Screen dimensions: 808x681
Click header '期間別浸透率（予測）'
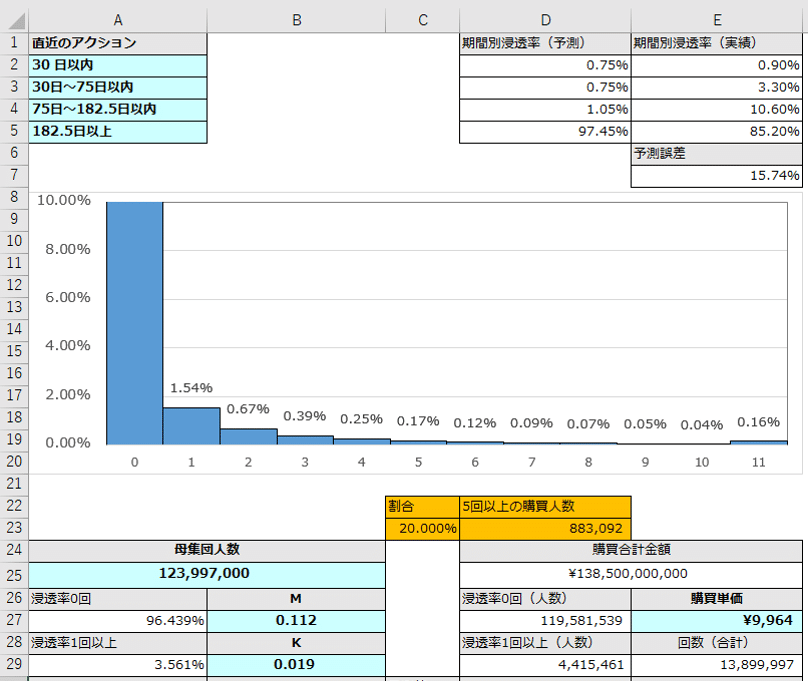coord(545,43)
